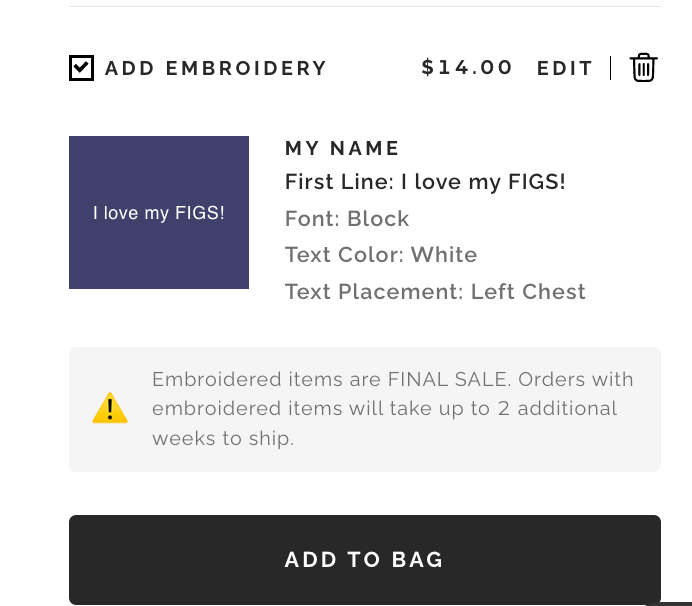Click the ADD EMBROIDERY label text
The image size is (692, 606).
tap(216, 68)
